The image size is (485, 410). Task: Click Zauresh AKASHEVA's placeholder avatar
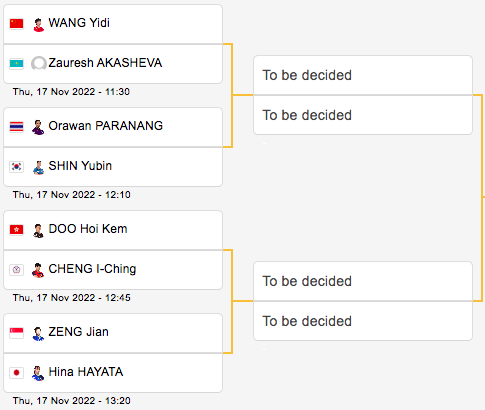click(38, 63)
